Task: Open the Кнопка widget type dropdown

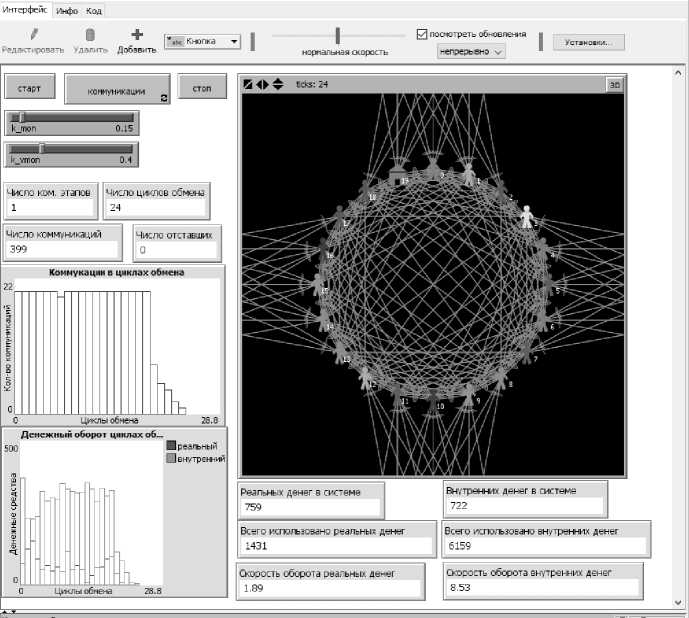Action: point(203,42)
